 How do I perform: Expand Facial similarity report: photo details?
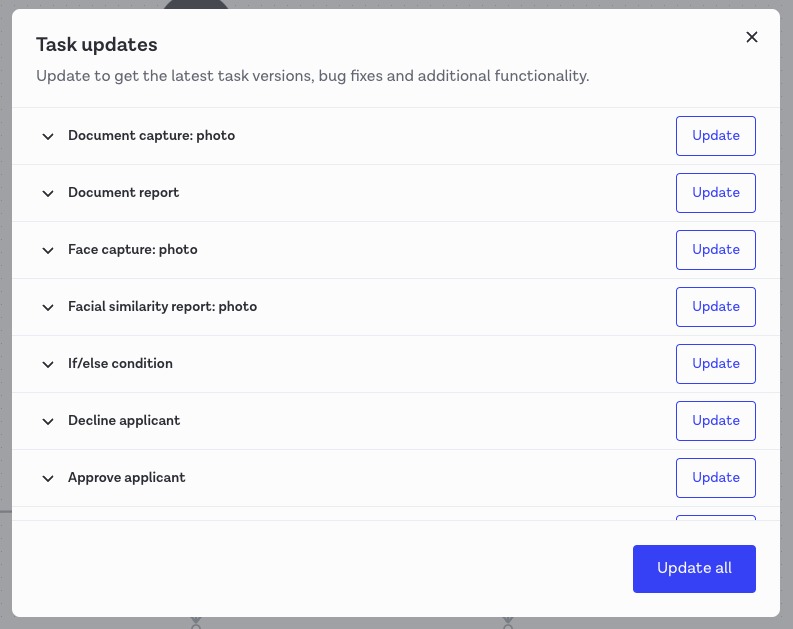[47, 307]
